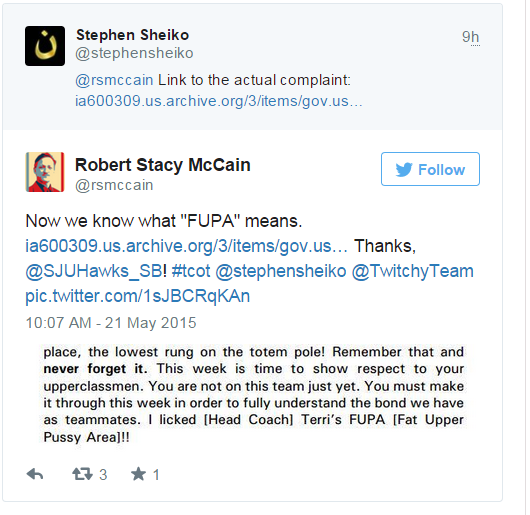The image size is (530, 515).
Task: Click the reply arrow icon
Action: pyautogui.click(x=35, y=474)
